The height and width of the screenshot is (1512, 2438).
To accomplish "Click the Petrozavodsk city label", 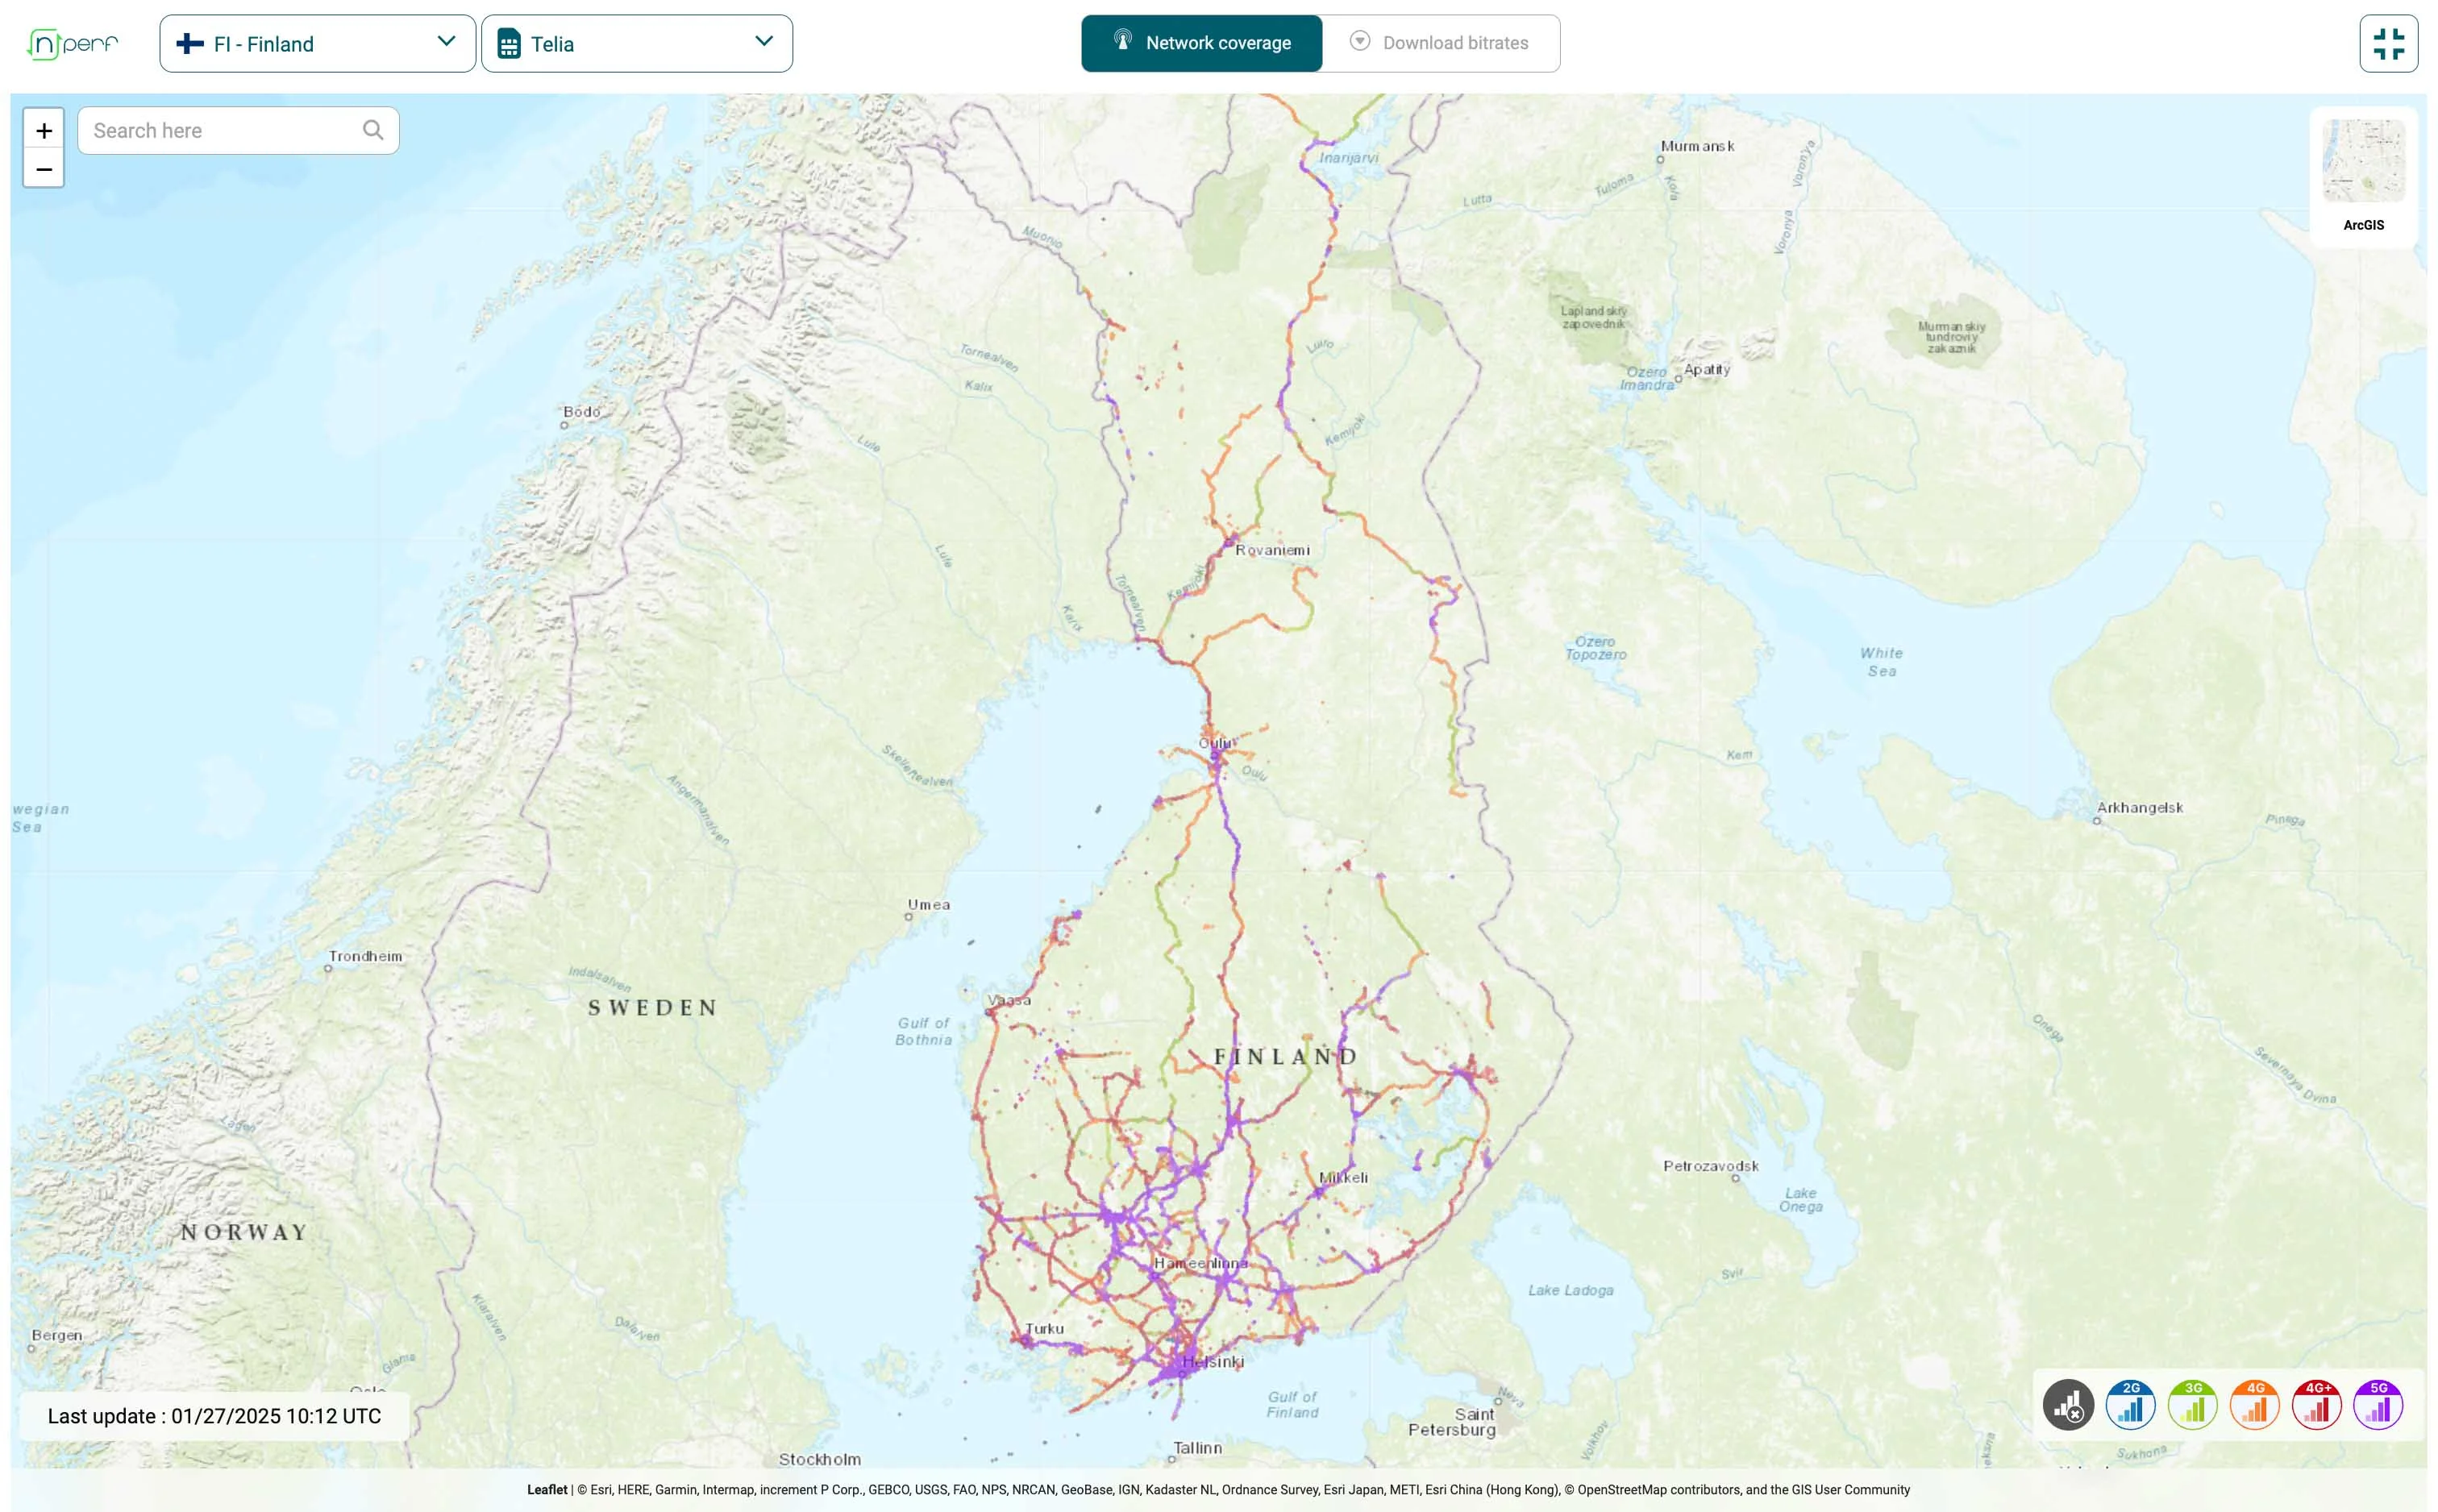I will pos(1710,1166).
